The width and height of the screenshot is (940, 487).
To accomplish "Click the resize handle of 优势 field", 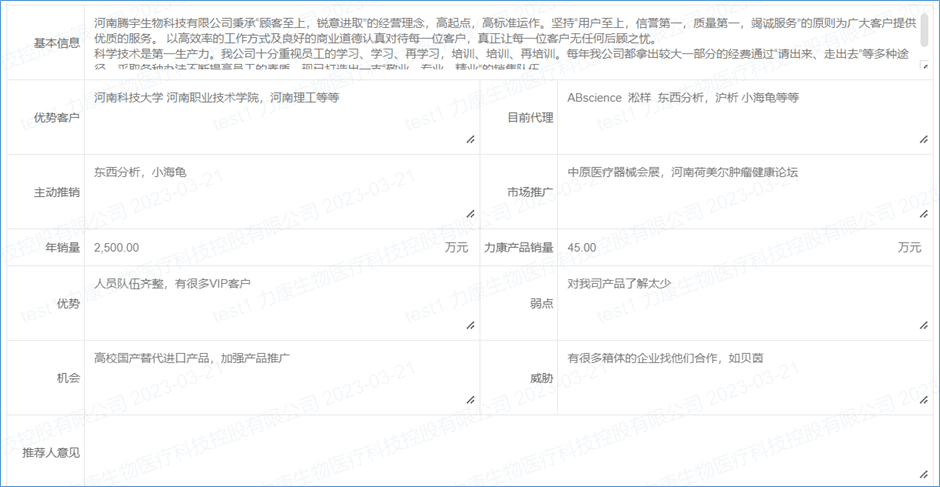I will click(x=470, y=325).
